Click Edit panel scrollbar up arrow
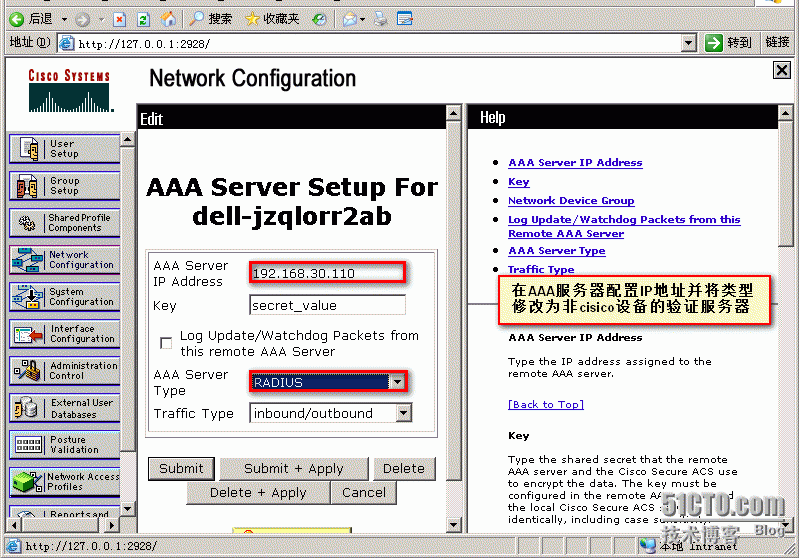This screenshot has height=558, width=799. (x=454, y=113)
